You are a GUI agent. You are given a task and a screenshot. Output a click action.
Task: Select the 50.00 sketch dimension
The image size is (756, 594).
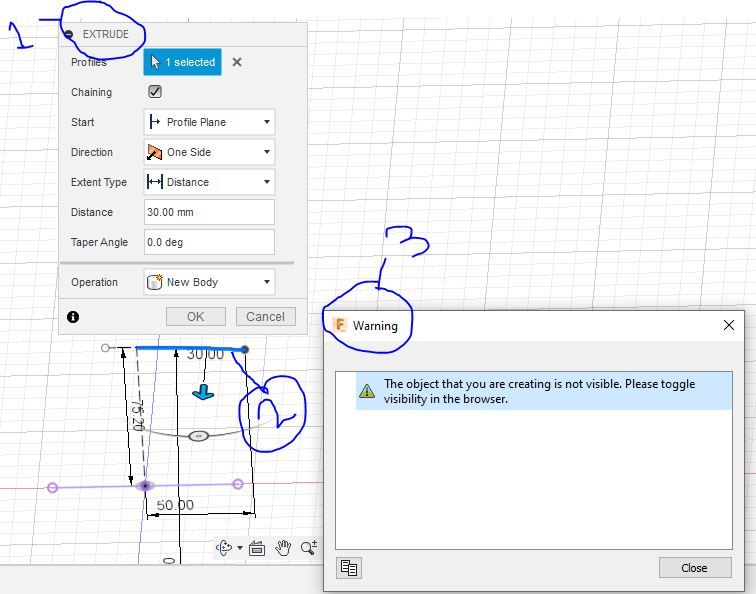[175, 505]
